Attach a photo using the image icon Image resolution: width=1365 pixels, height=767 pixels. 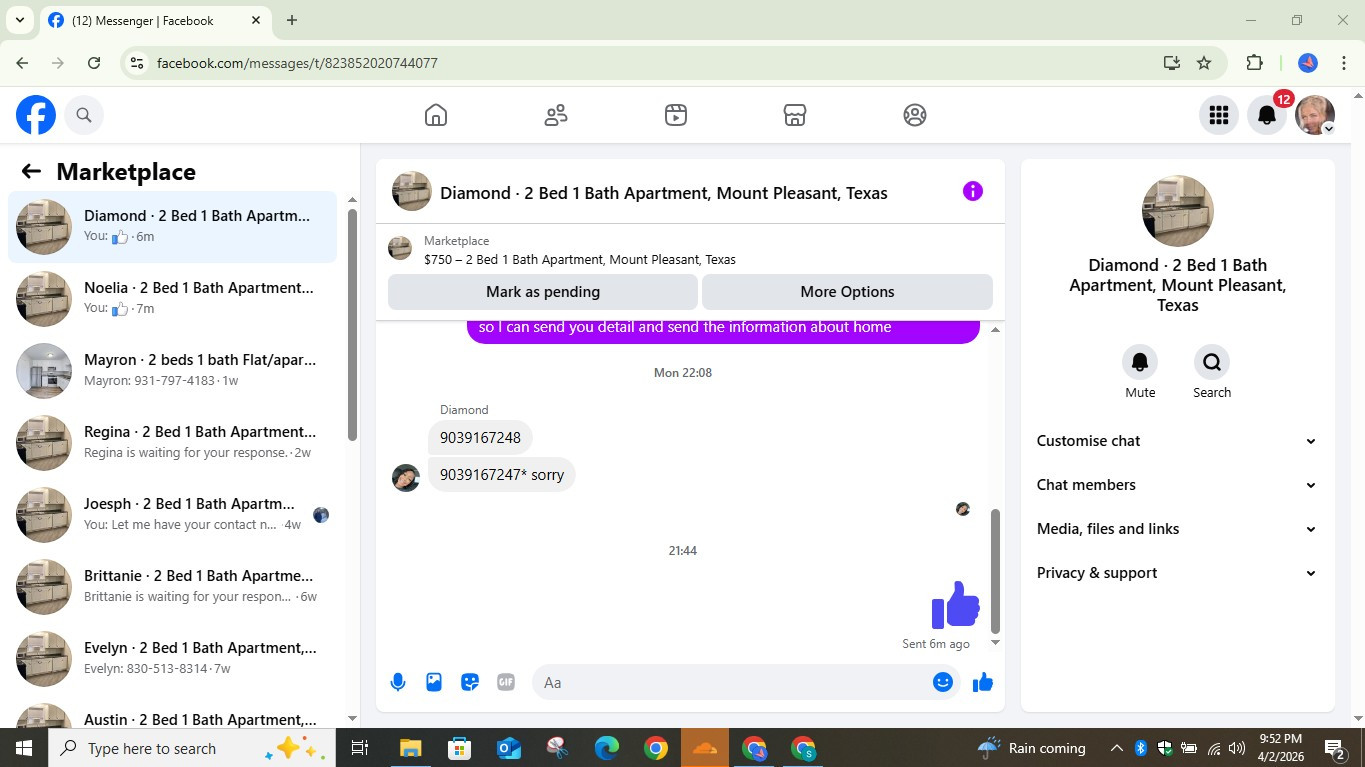coord(434,682)
